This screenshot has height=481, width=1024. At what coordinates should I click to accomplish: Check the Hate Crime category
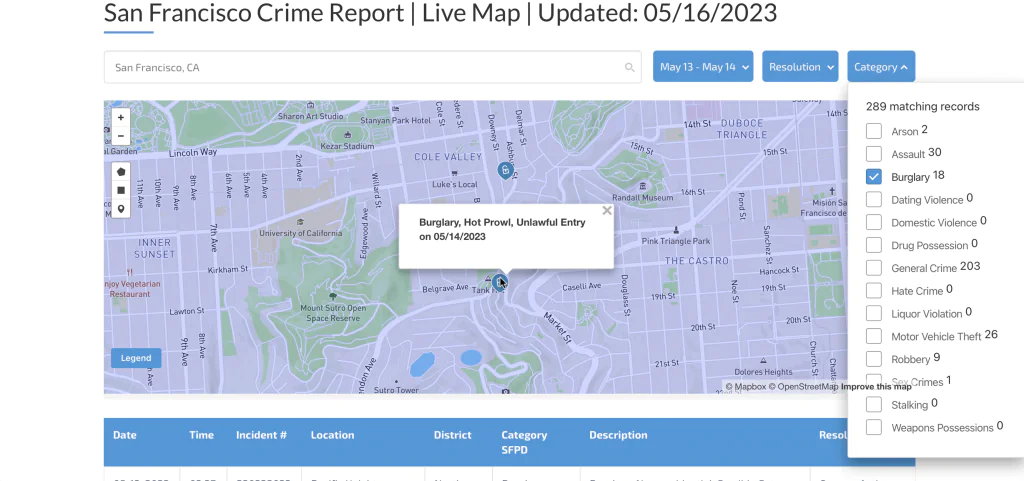[x=874, y=290]
